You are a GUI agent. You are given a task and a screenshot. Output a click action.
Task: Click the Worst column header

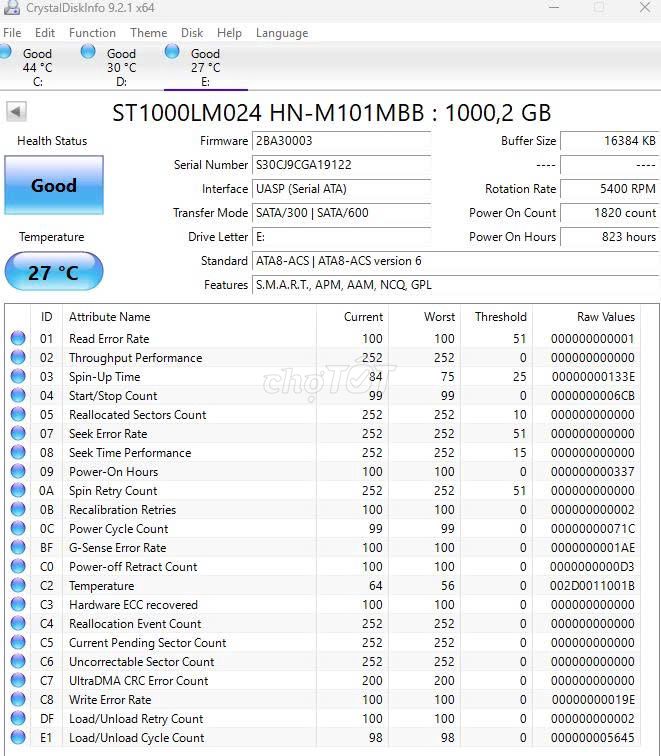(x=439, y=317)
